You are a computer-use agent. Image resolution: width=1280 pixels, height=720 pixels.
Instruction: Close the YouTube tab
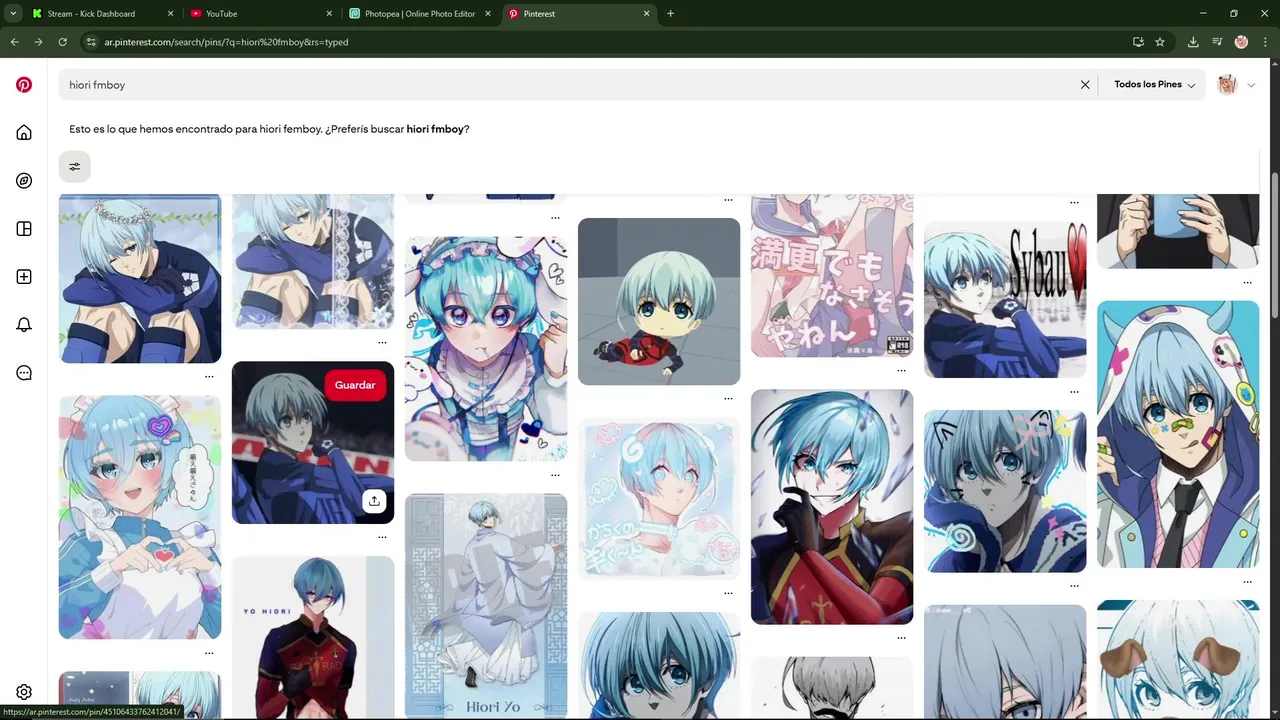point(329,14)
